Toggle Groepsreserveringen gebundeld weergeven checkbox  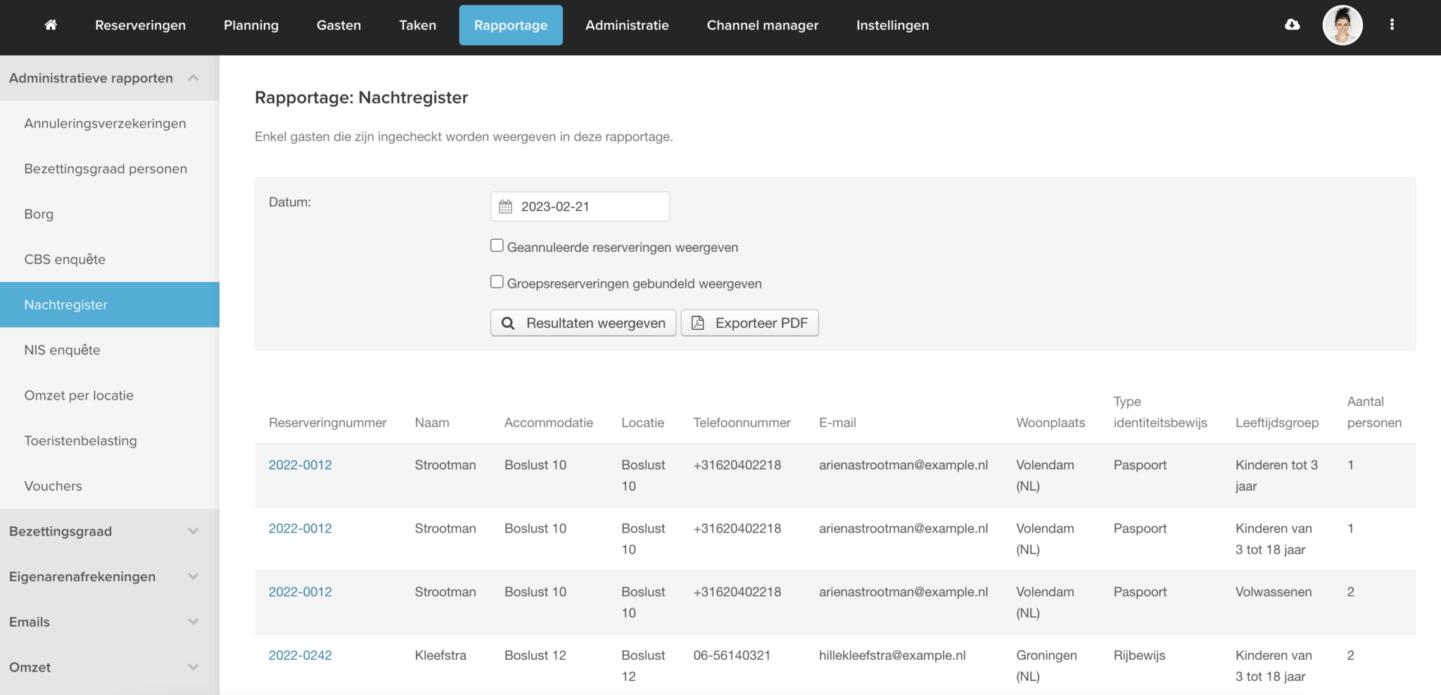(497, 282)
